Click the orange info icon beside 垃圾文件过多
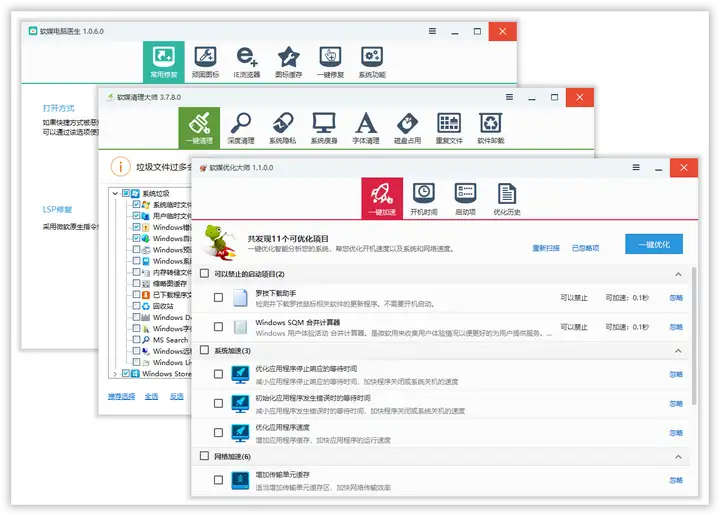This screenshot has width=720, height=516. click(120, 167)
